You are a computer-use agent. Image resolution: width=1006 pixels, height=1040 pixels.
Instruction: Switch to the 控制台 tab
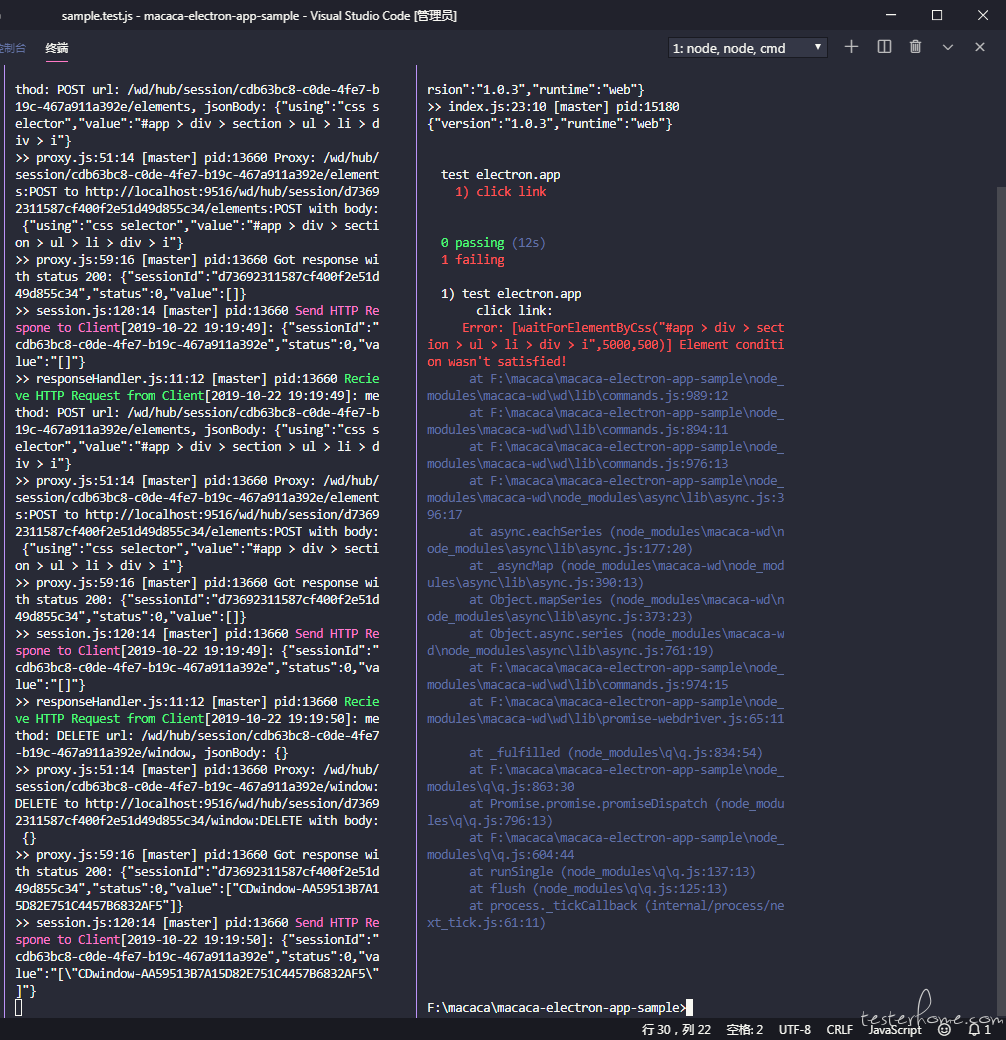coord(13,48)
